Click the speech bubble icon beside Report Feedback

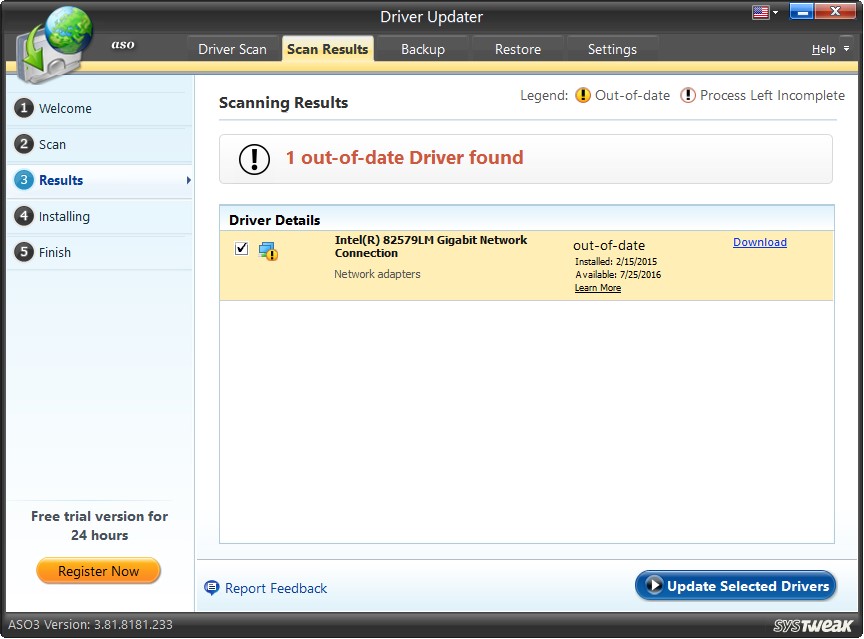(211, 588)
